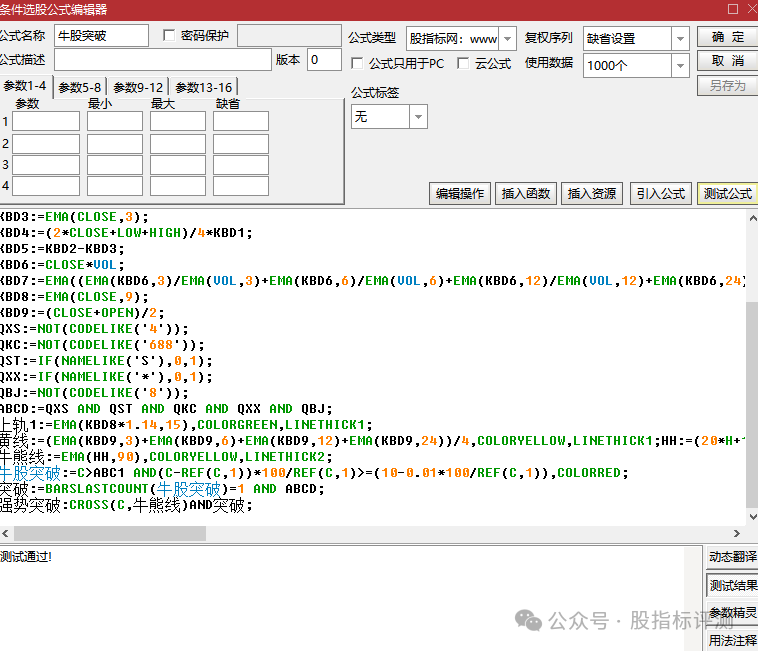Open the 编辑操作 menu button

click(460, 194)
